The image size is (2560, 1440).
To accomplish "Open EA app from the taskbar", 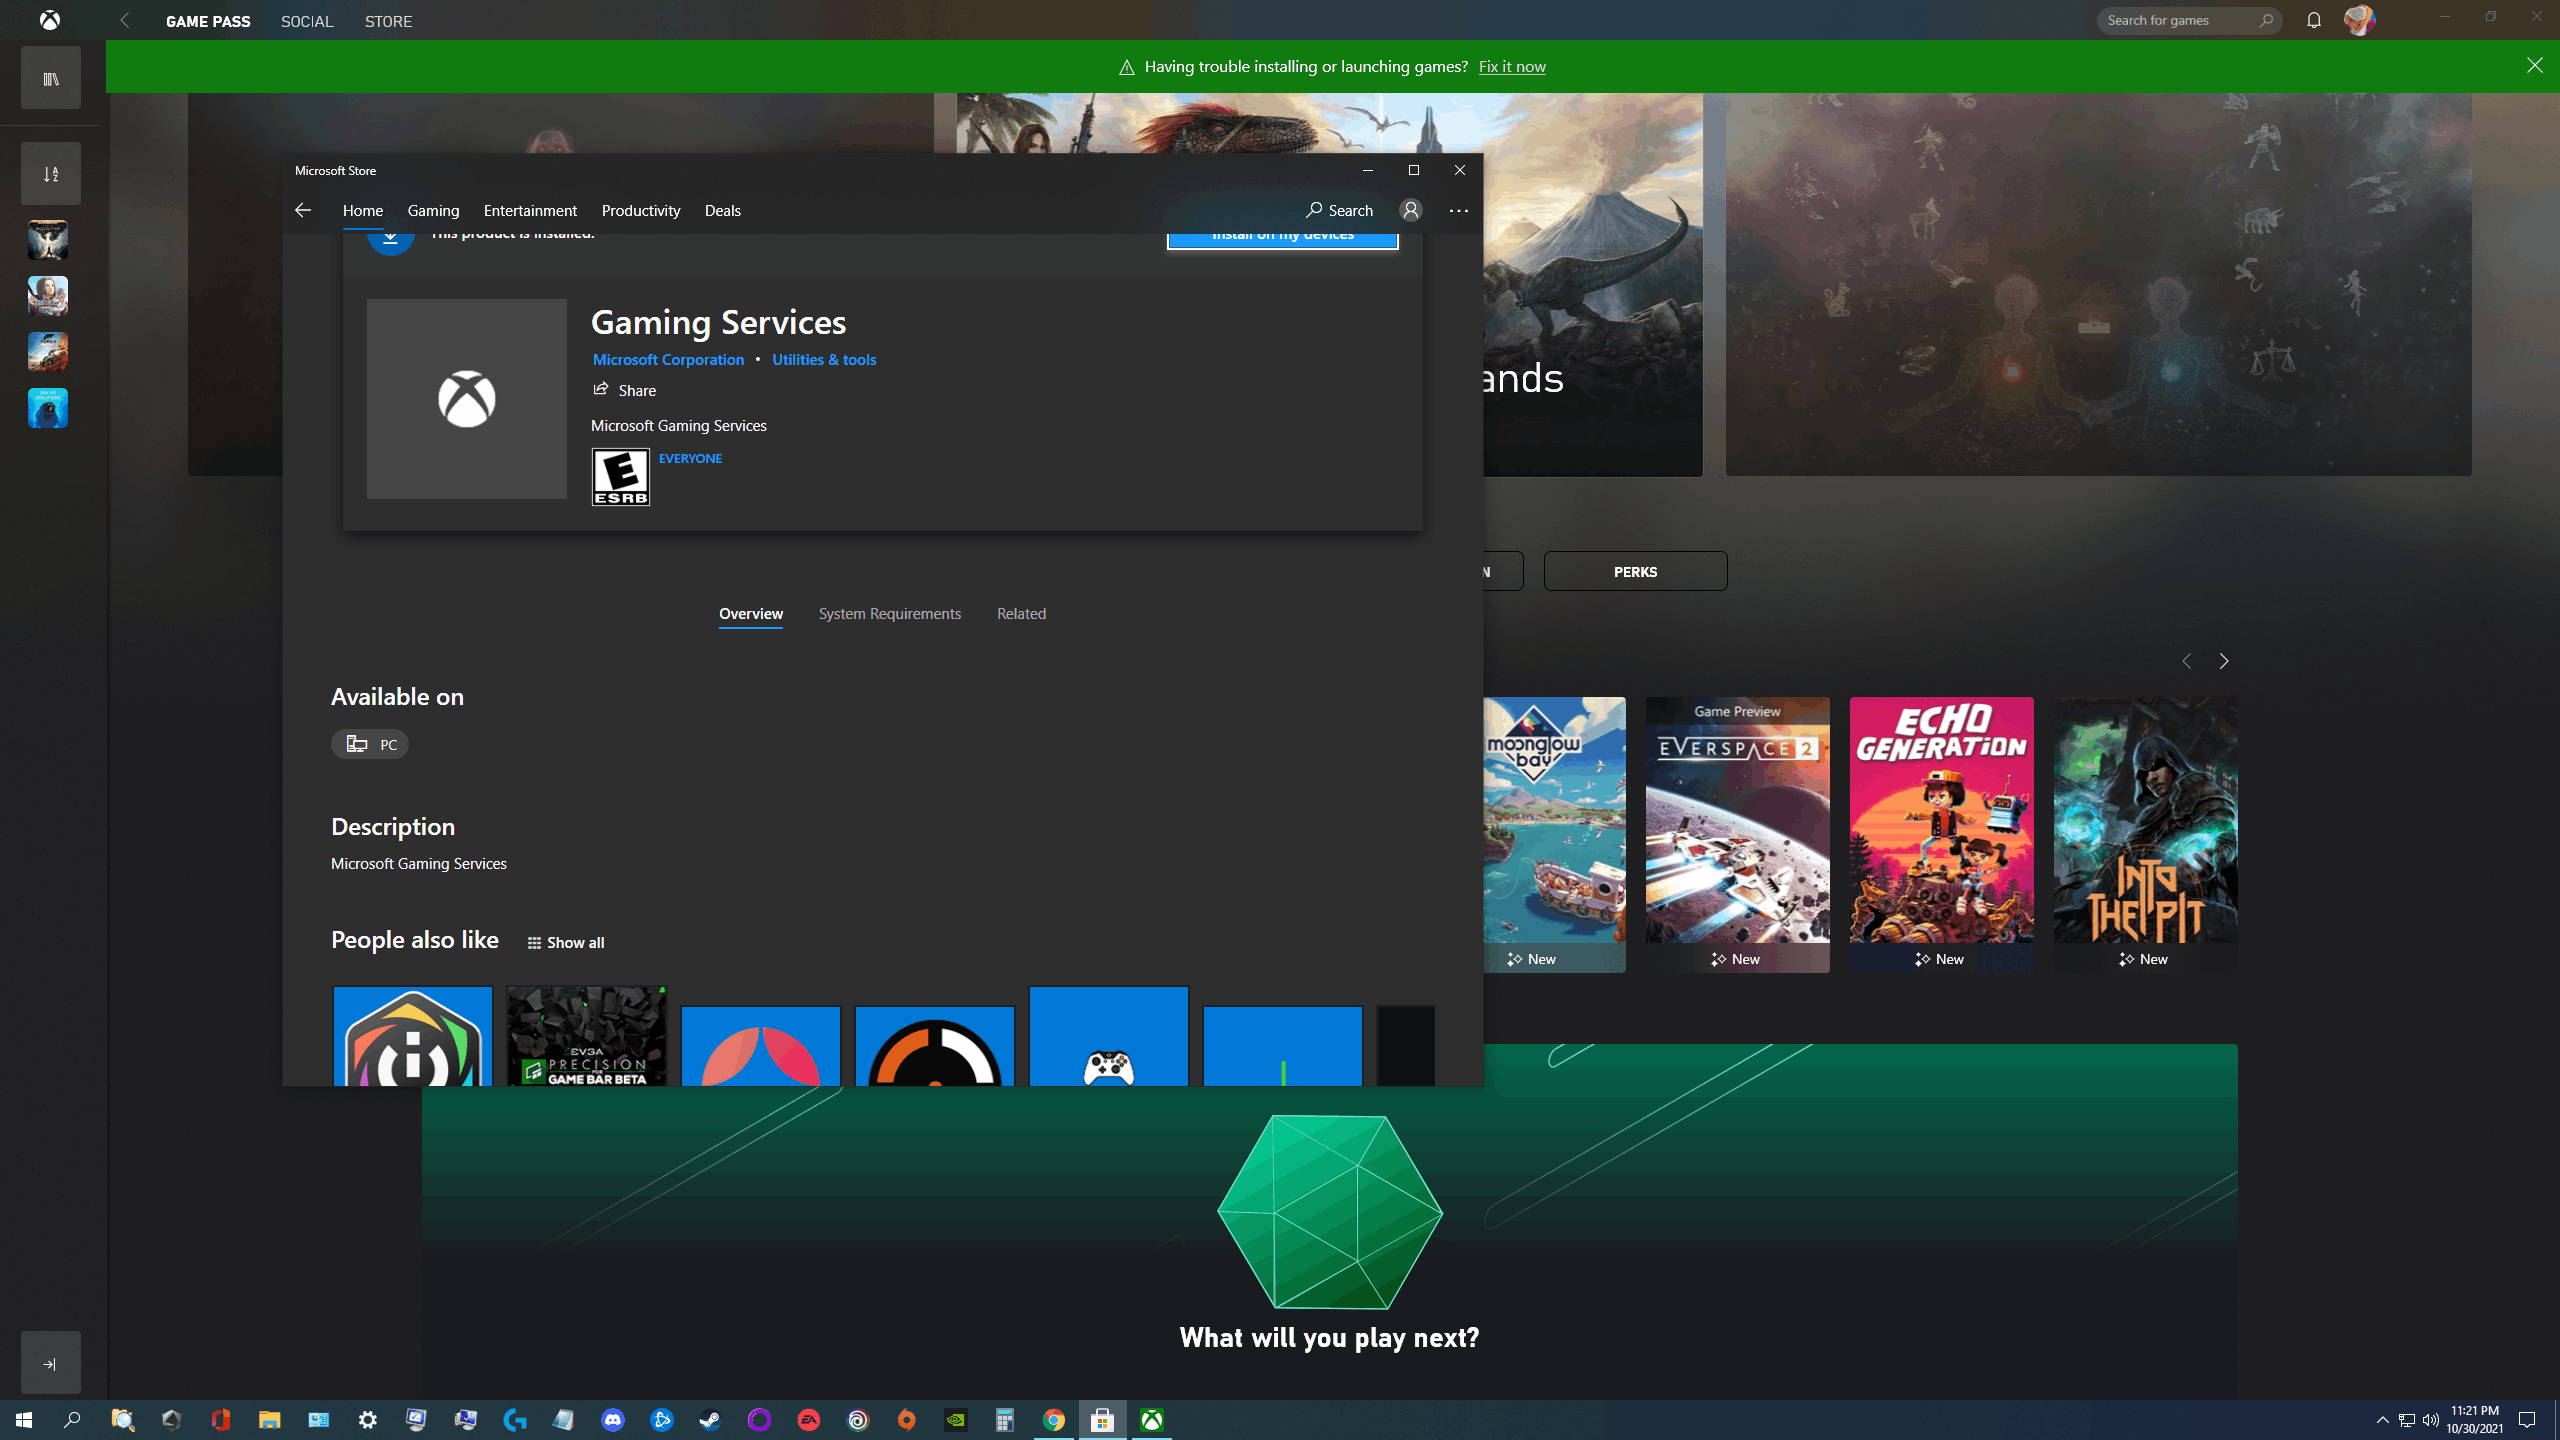I will 808,1420.
